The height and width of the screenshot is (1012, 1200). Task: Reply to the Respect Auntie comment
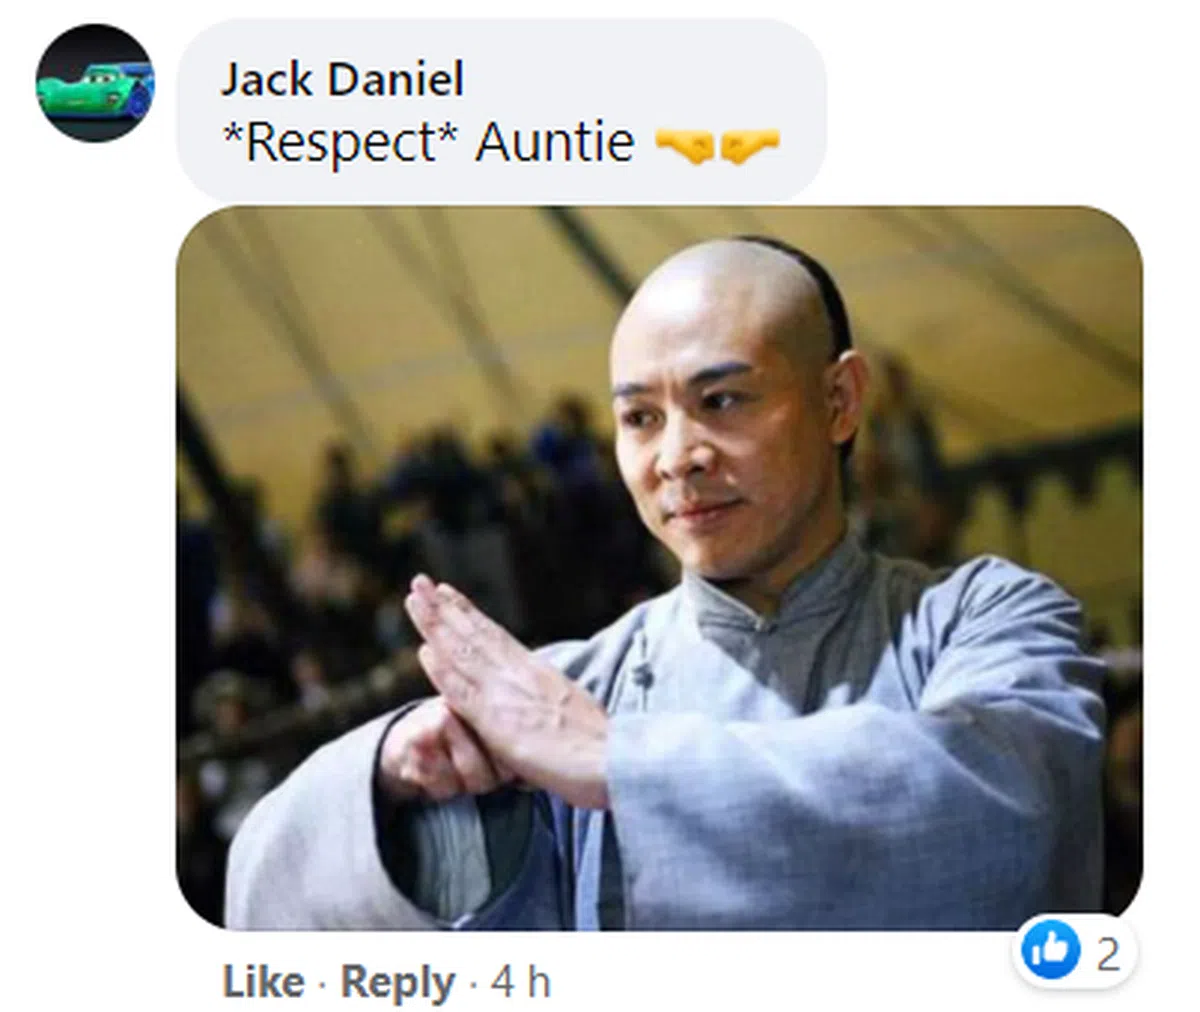[x=397, y=982]
